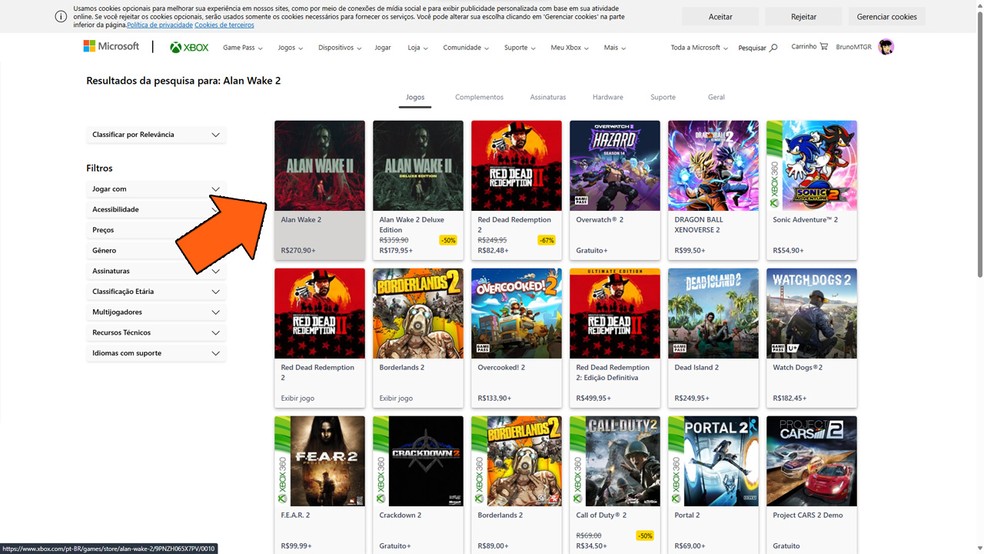Expand the Jogos menu
This screenshot has width=984, height=554.
[290, 48]
